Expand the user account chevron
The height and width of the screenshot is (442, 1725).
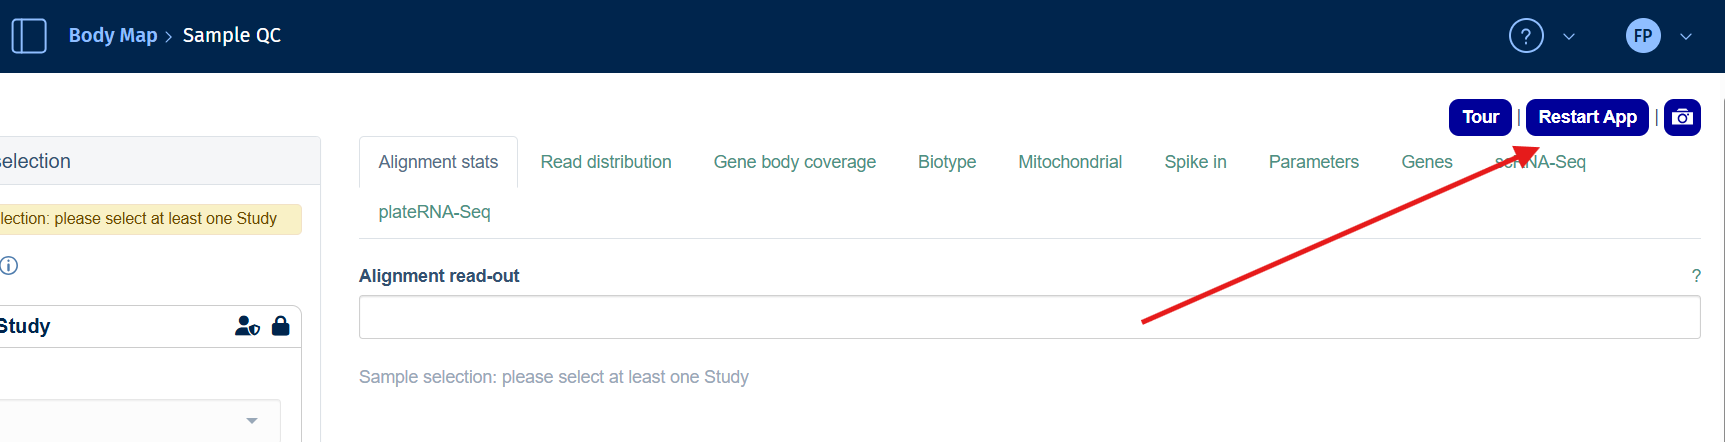click(1686, 37)
